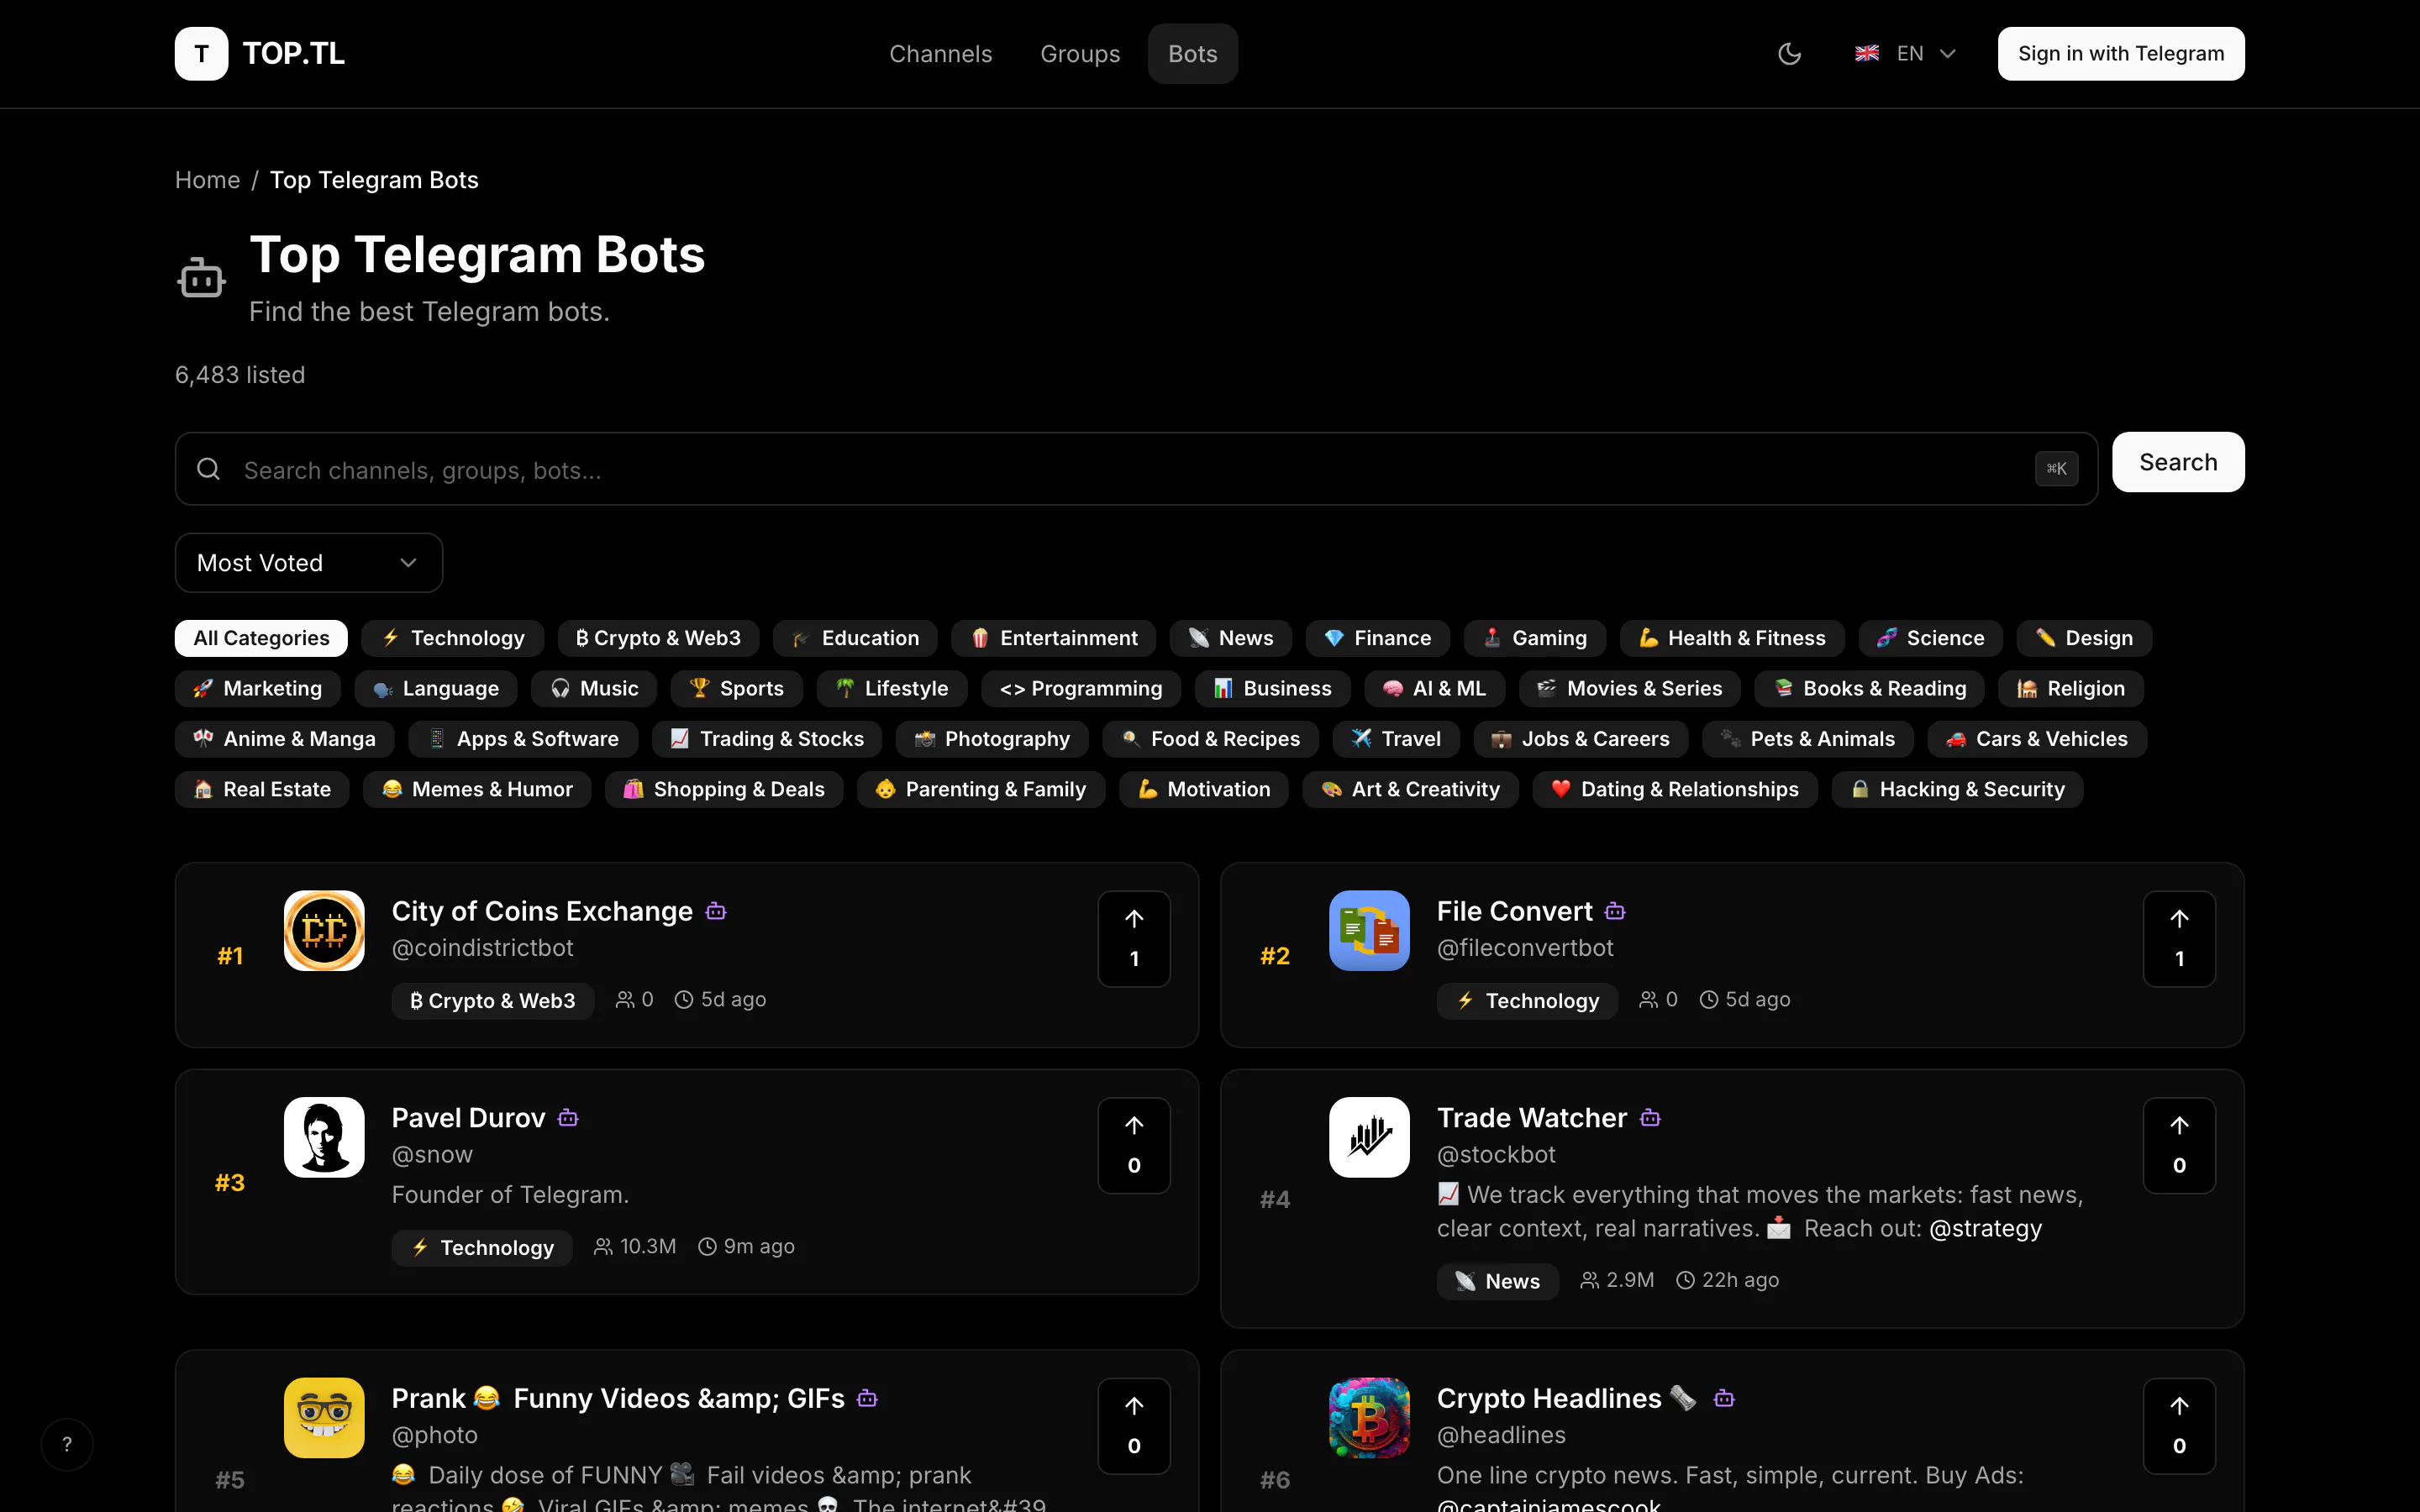Upvote the Prank Funny Videos bot
The width and height of the screenshot is (2420, 1512).
pyautogui.click(x=1134, y=1426)
